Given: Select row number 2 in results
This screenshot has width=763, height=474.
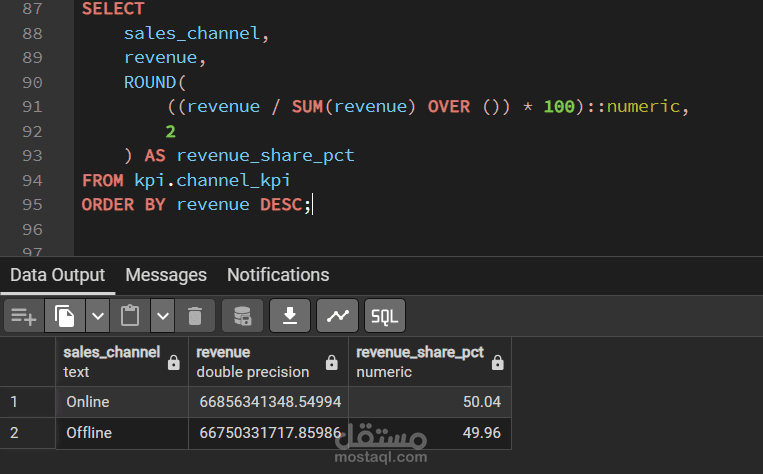Looking at the screenshot, I should pos(28,433).
